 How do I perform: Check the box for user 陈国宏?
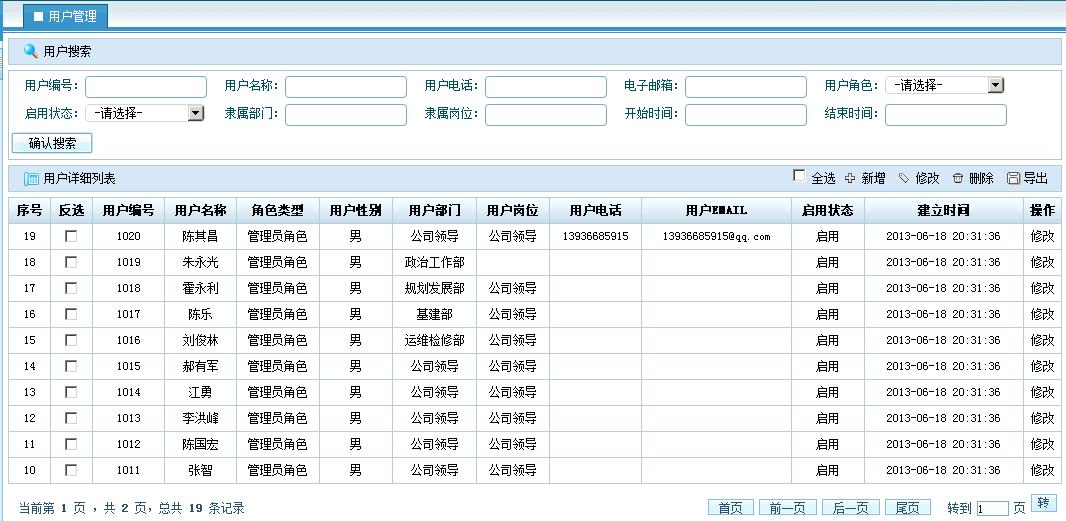(71, 443)
